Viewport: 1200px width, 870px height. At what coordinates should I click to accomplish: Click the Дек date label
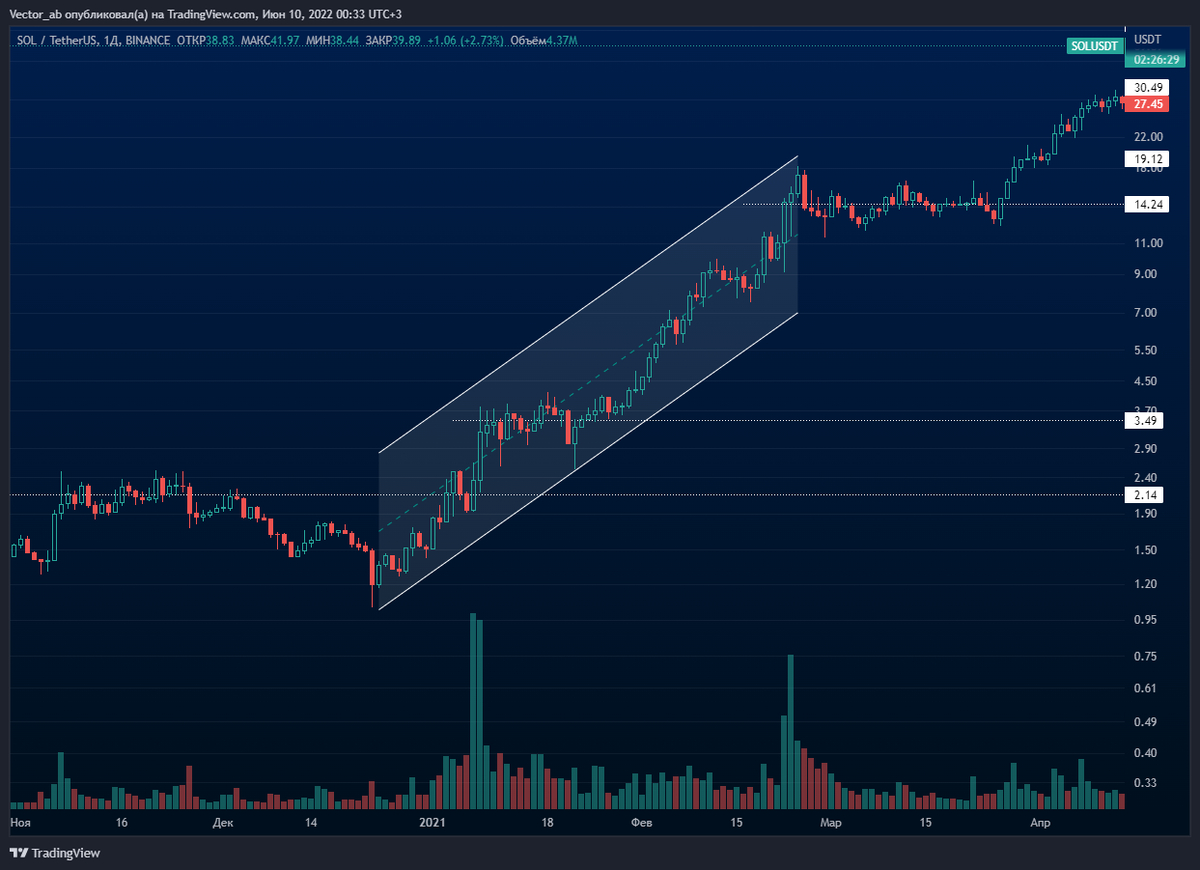(x=222, y=823)
